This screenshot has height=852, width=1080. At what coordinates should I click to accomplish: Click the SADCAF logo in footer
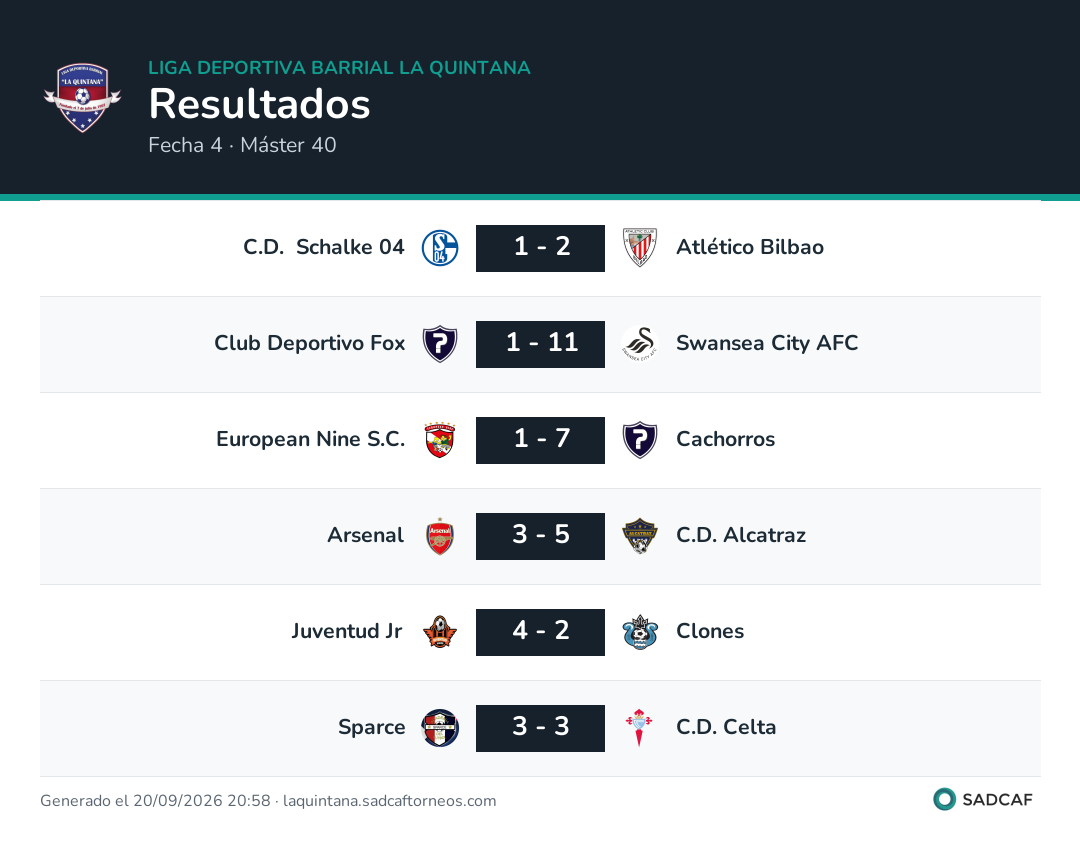(x=983, y=800)
